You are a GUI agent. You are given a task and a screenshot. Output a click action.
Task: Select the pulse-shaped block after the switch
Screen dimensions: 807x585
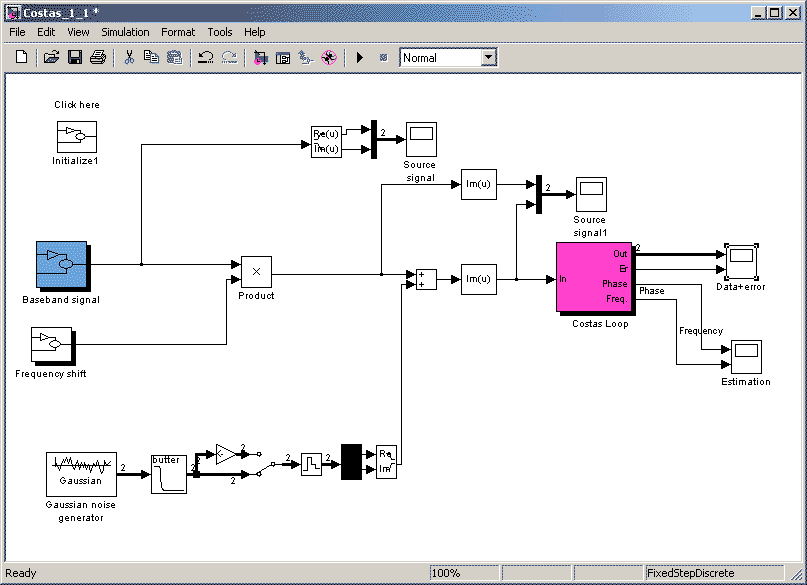click(311, 465)
